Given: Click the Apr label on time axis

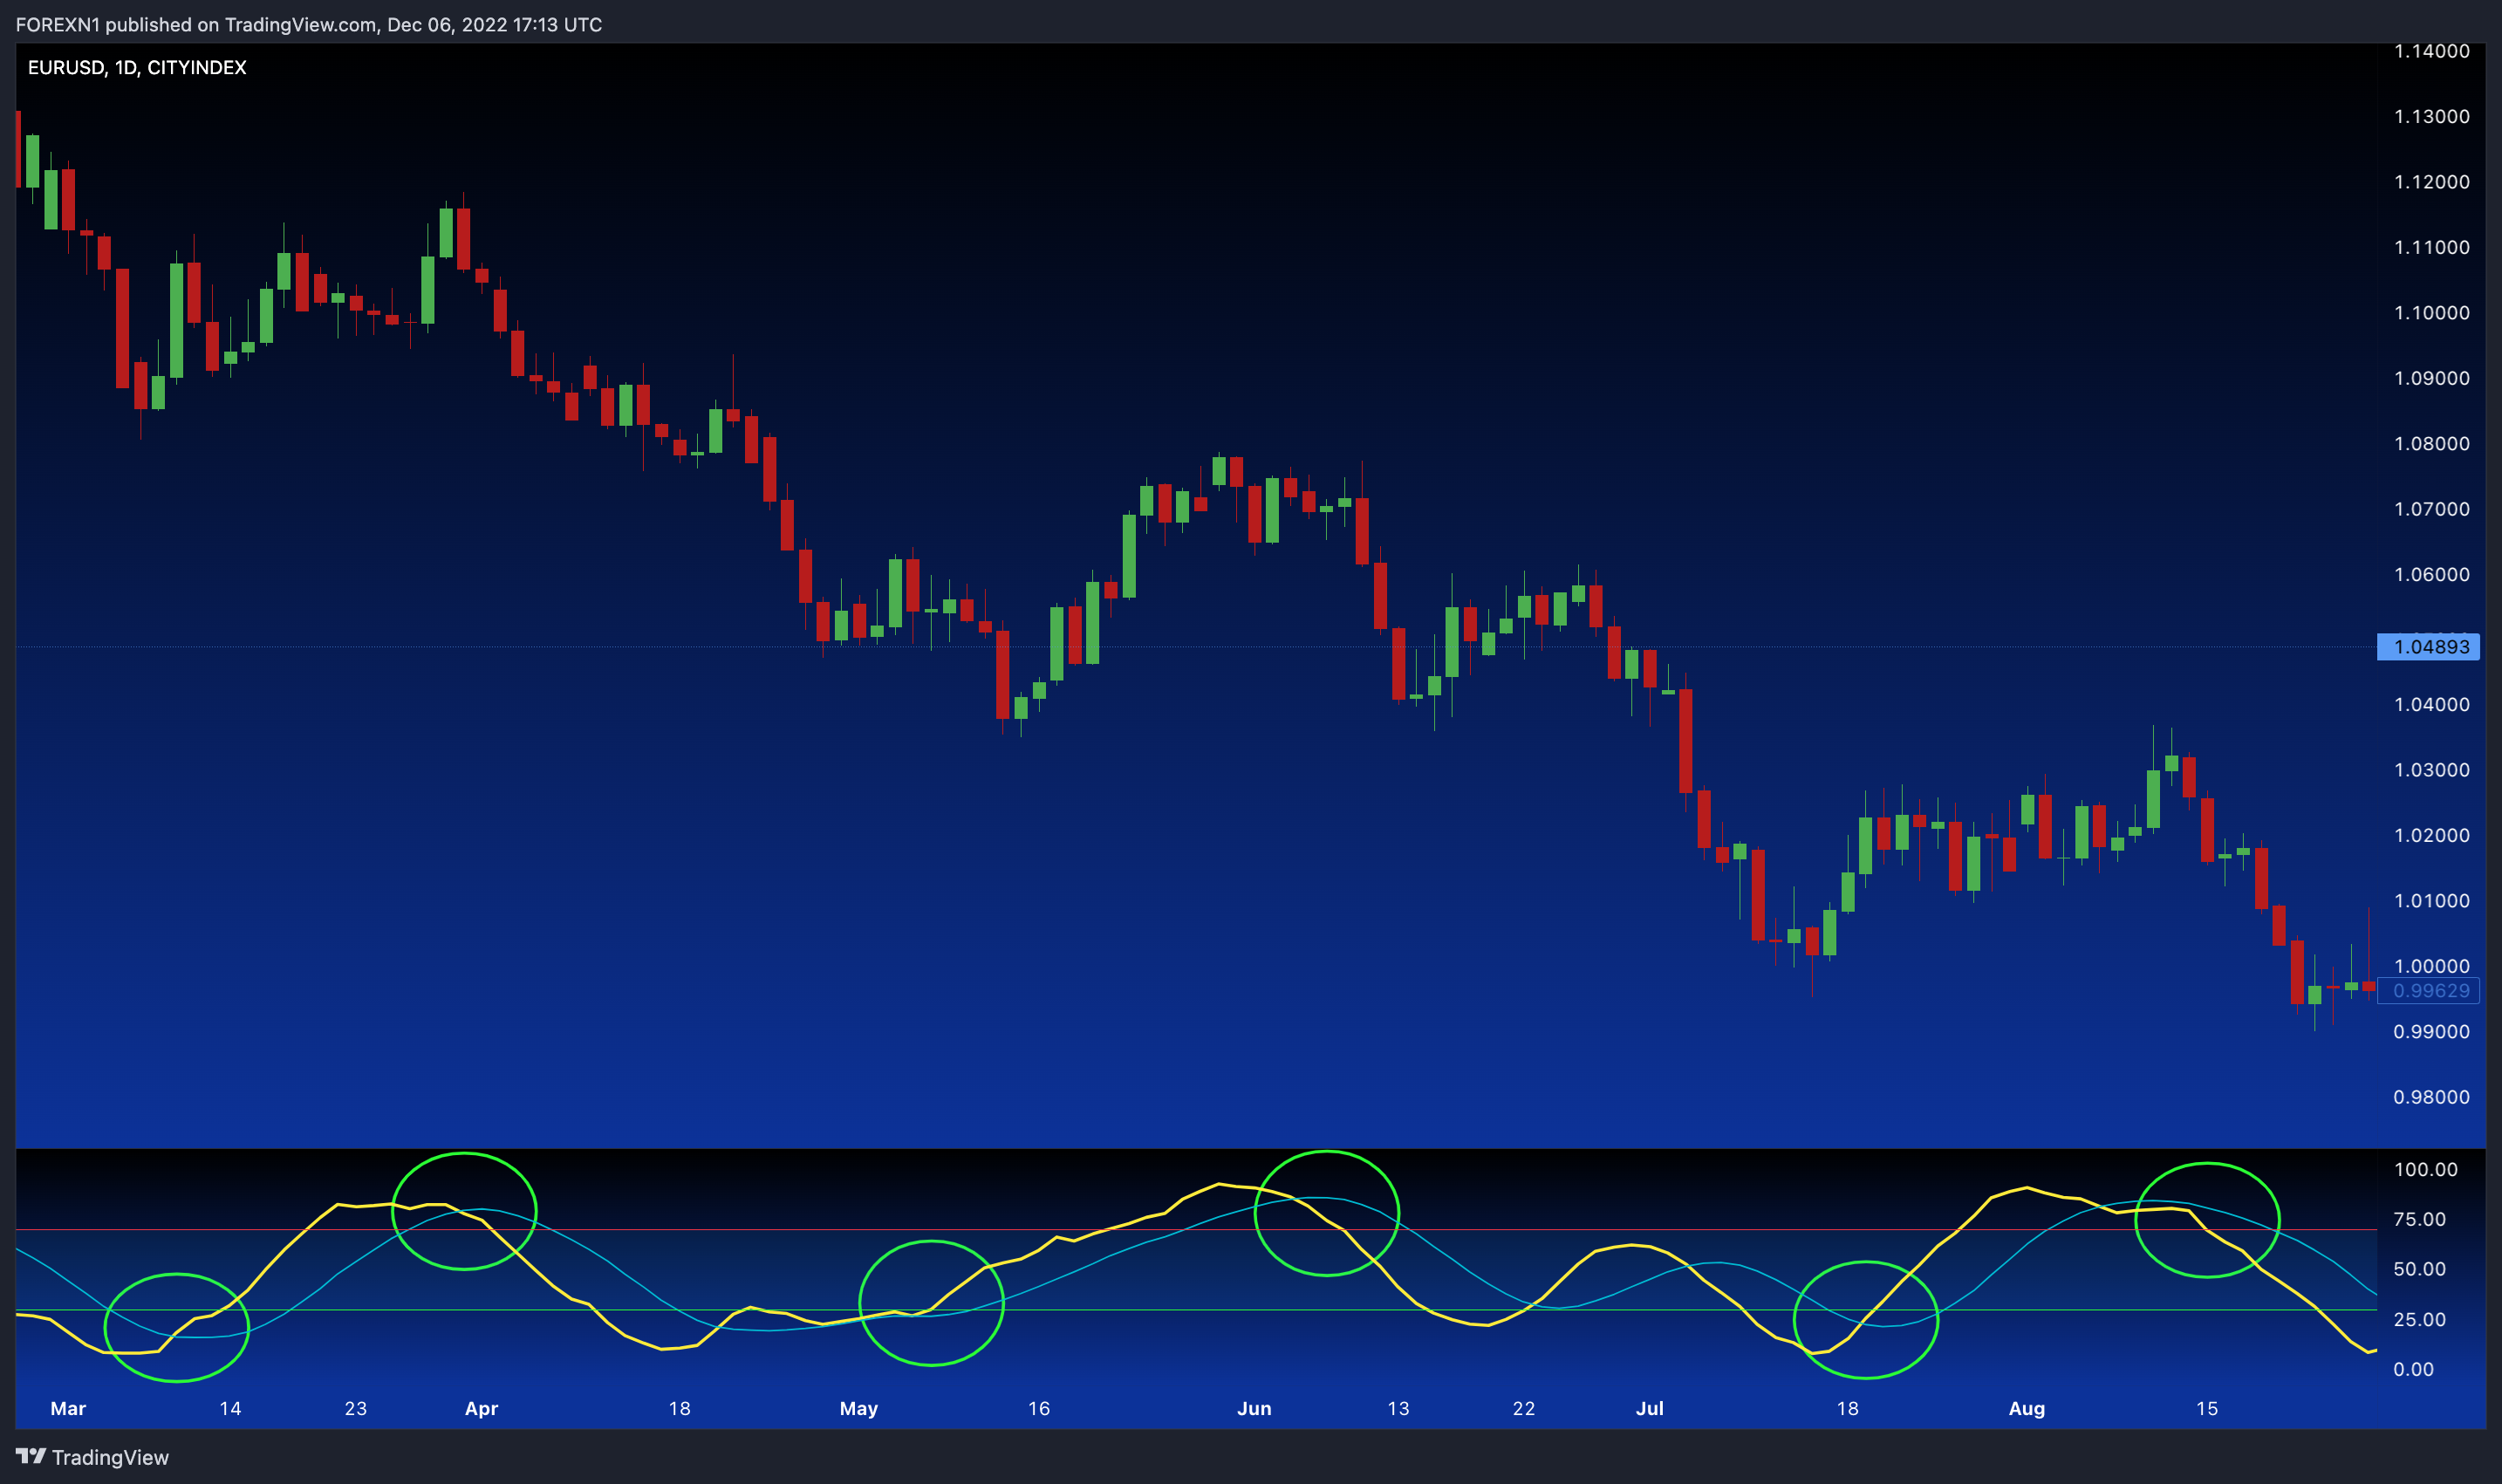Looking at the screenshot, I should tap(481, 1408).
